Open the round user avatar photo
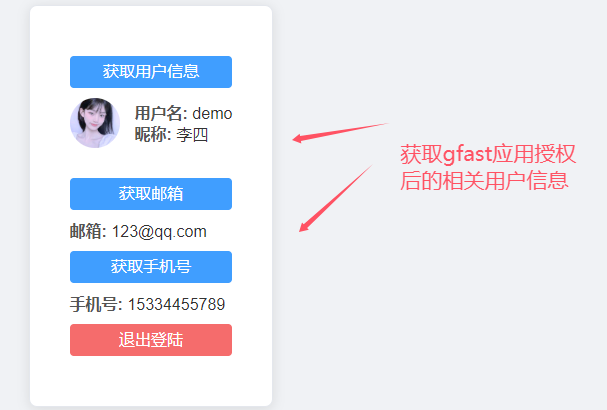 [x=95, y=123]
